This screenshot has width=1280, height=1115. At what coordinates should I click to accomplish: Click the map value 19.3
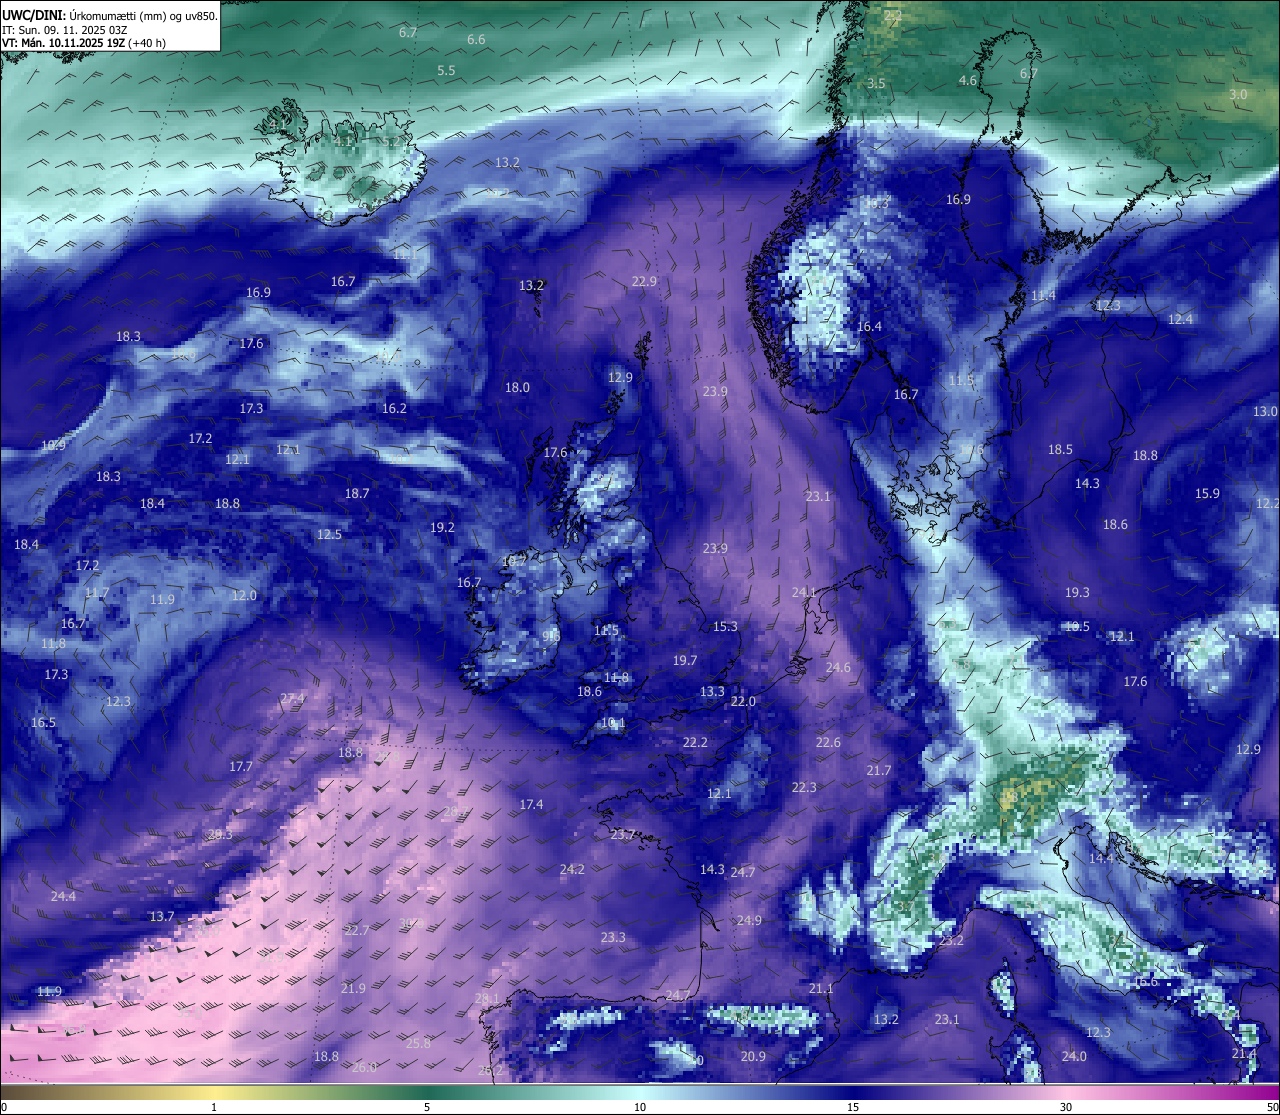pyautogui.click(x=1077, y=592)
